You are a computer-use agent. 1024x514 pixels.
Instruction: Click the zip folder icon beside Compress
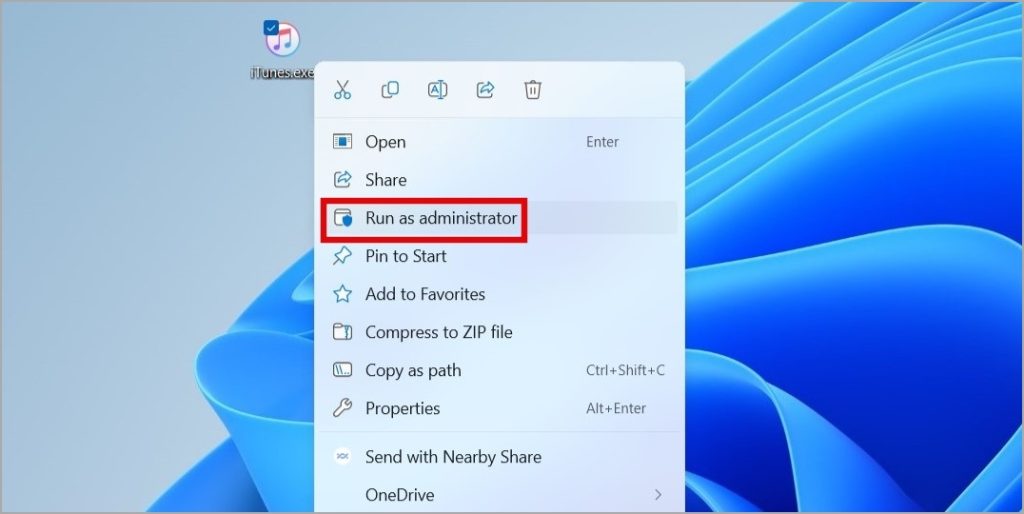(x=342, y=332)
